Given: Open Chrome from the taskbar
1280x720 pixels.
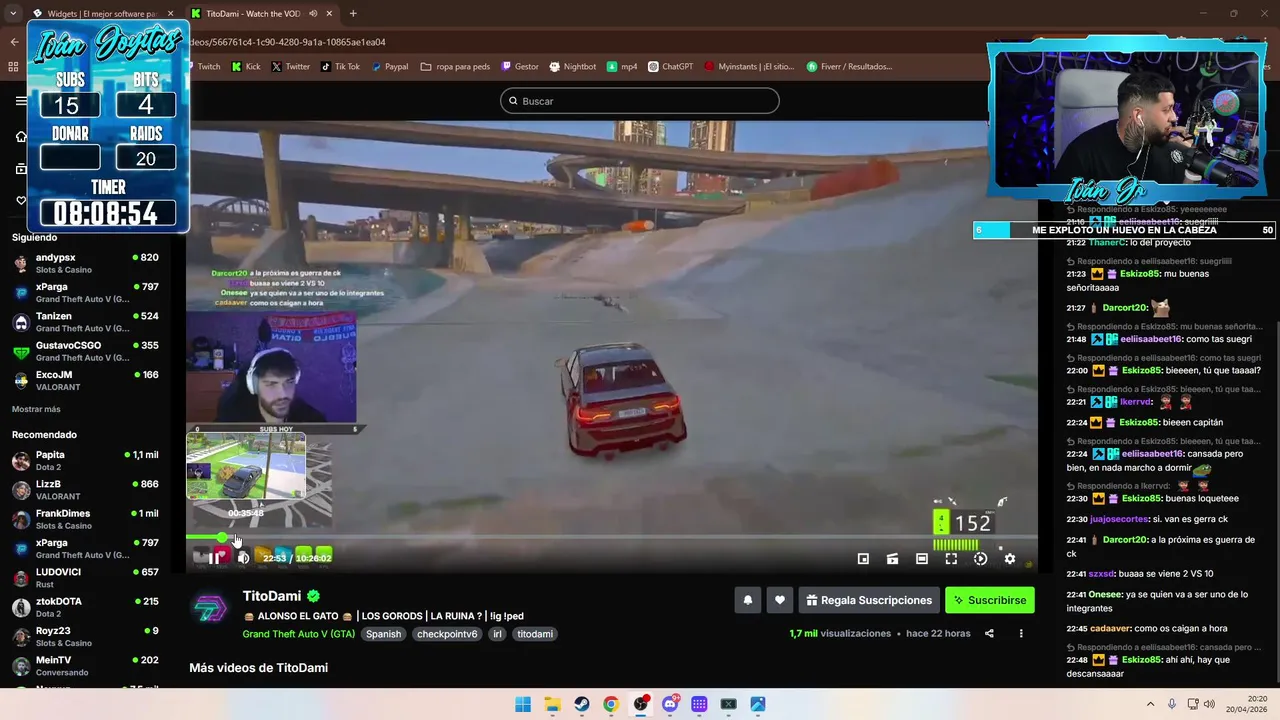Looking at the screenshot, I should [x=611, y=704].
